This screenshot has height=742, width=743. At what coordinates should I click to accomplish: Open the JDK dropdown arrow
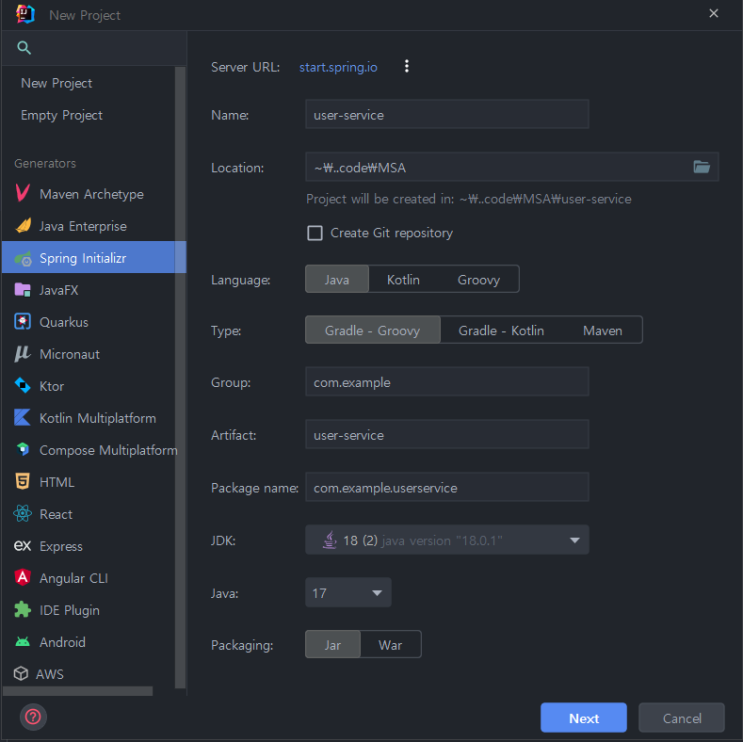tap(575, 540)
